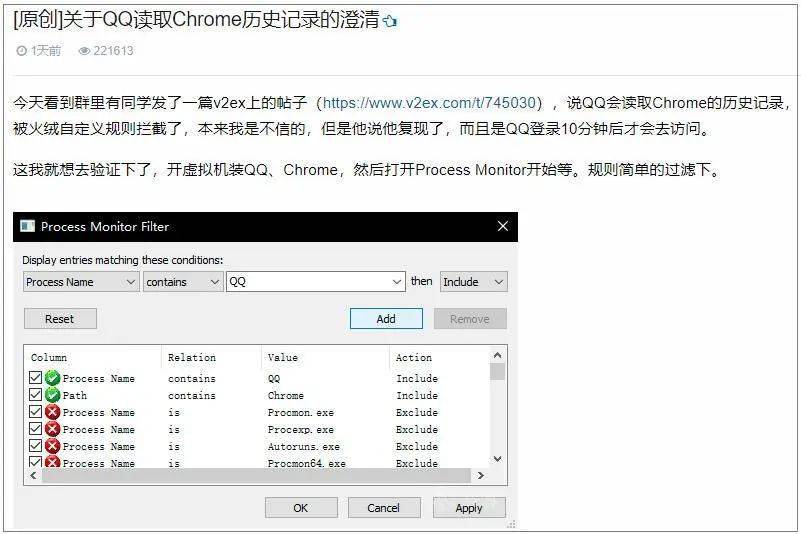Click the horizontal scrollbar track in filter list
The height and width of the screenshot is (534, 801).
(x=255, y=476)
